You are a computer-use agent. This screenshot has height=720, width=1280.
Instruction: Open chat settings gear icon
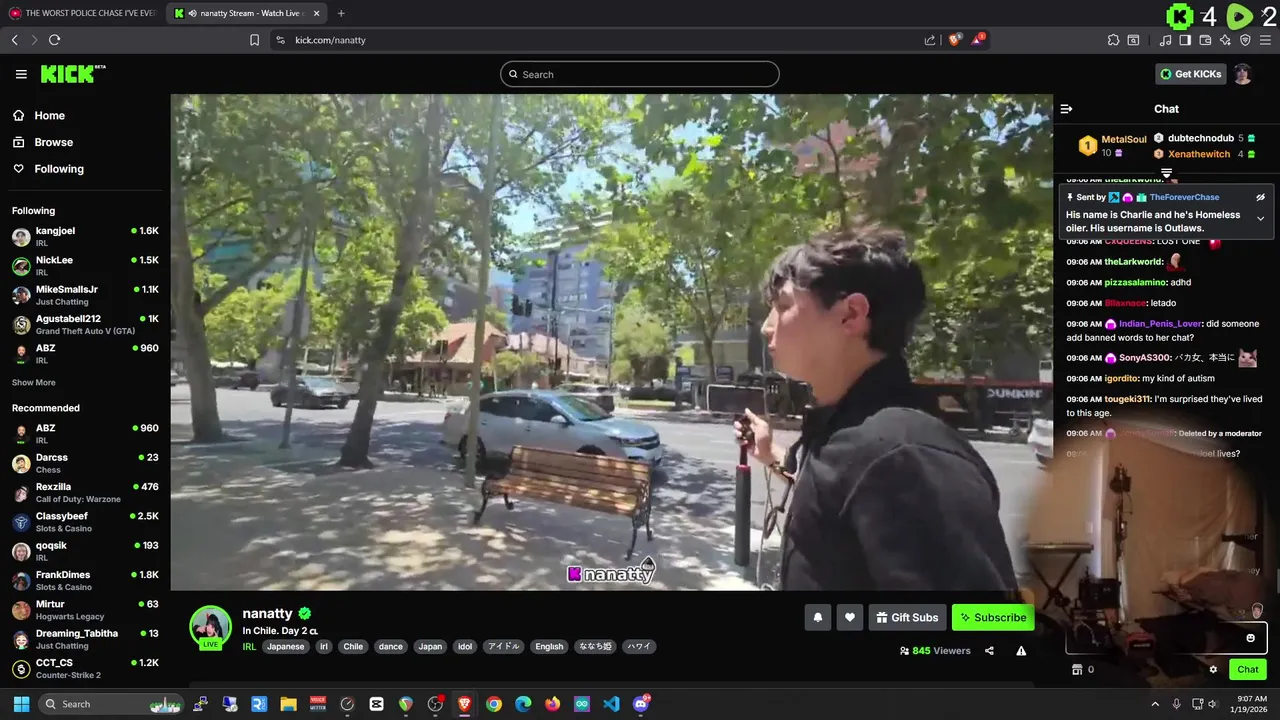1213,670
